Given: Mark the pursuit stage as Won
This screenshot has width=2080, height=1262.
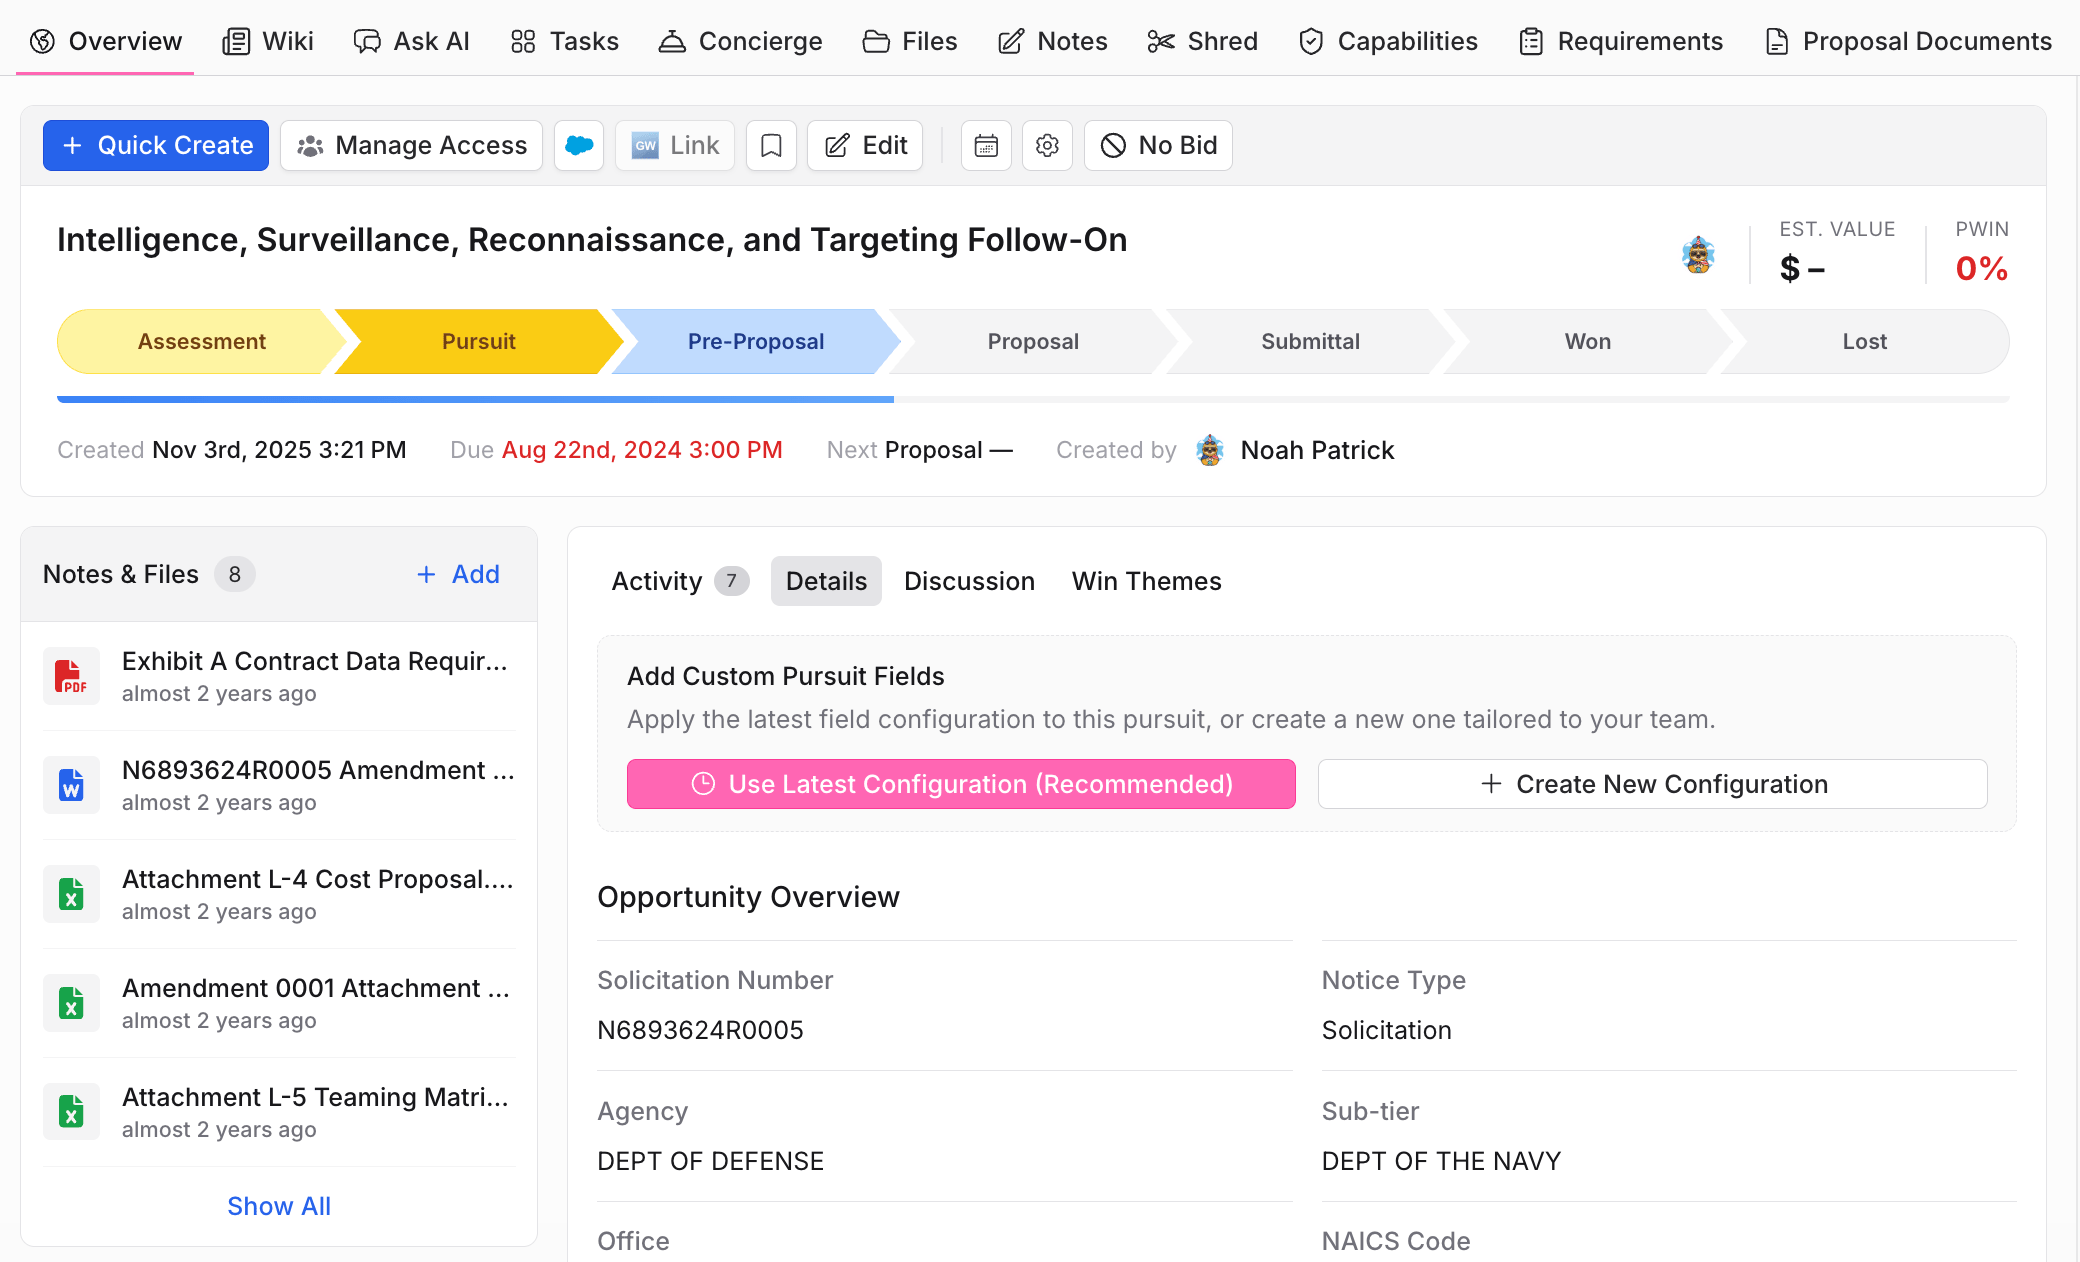Looking at the screenshot, I should pos(1587,342).
